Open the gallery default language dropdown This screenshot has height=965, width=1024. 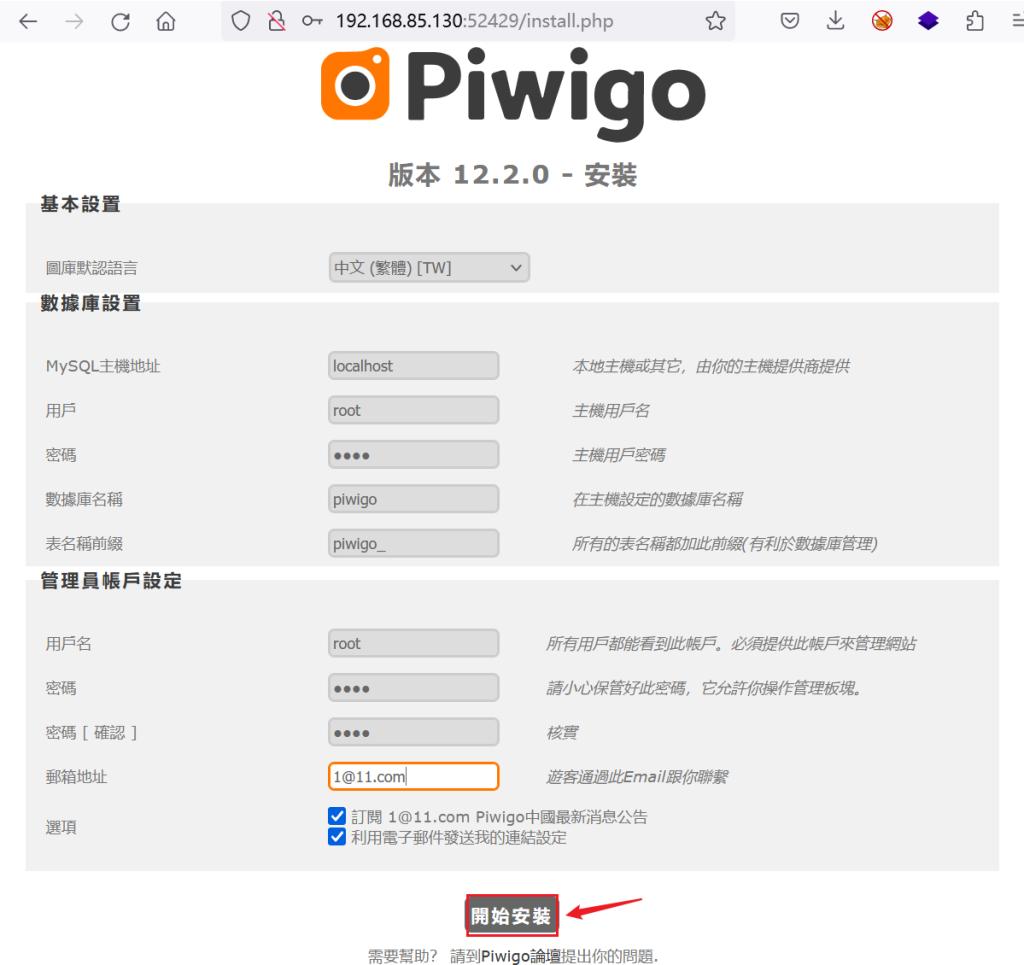[x=429, y=268]
